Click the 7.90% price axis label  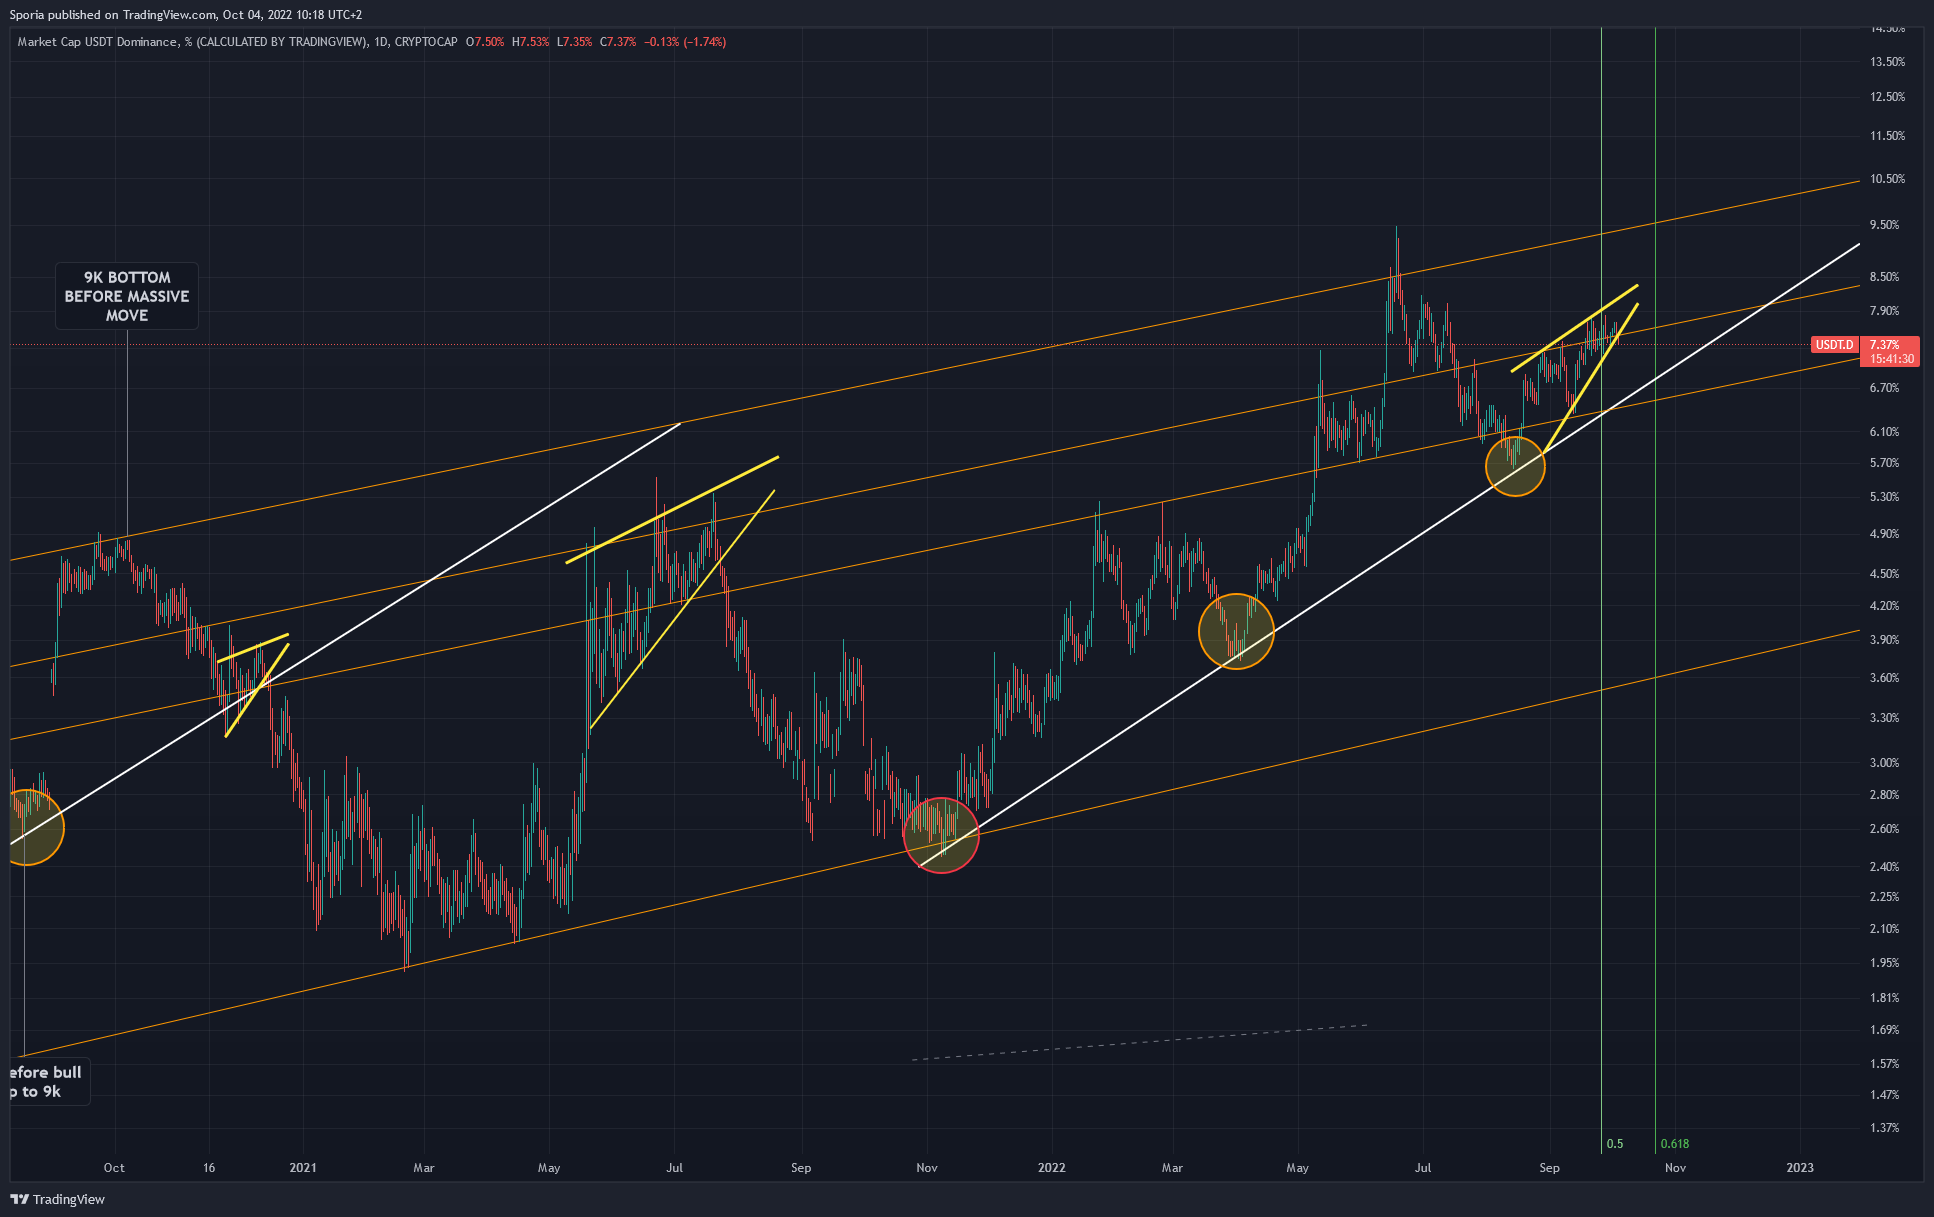[x=1885, y=311]
